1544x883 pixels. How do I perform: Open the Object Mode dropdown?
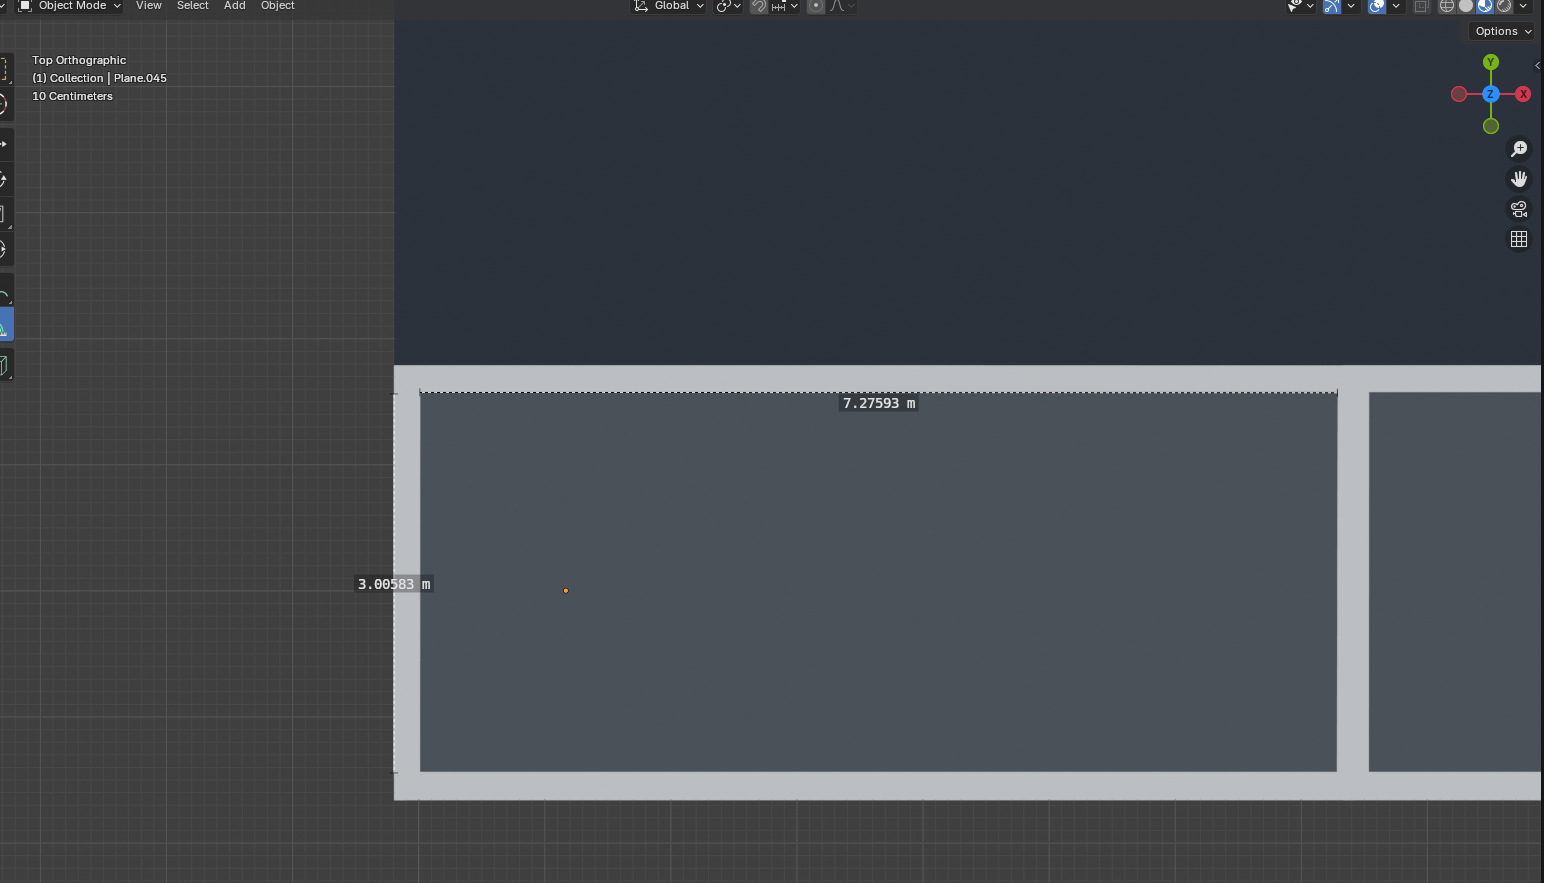tap(70, 6)
